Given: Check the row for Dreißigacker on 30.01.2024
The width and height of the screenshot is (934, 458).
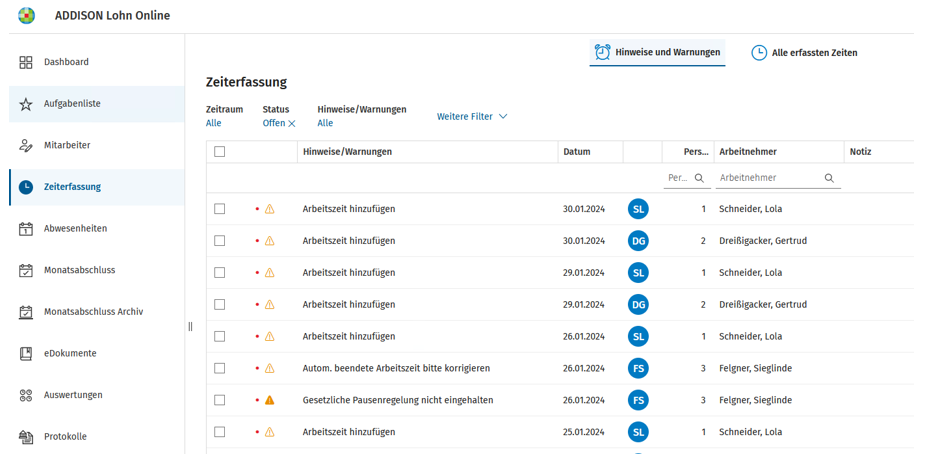Looking at the screenshot, I should click(x=220, y=241).
